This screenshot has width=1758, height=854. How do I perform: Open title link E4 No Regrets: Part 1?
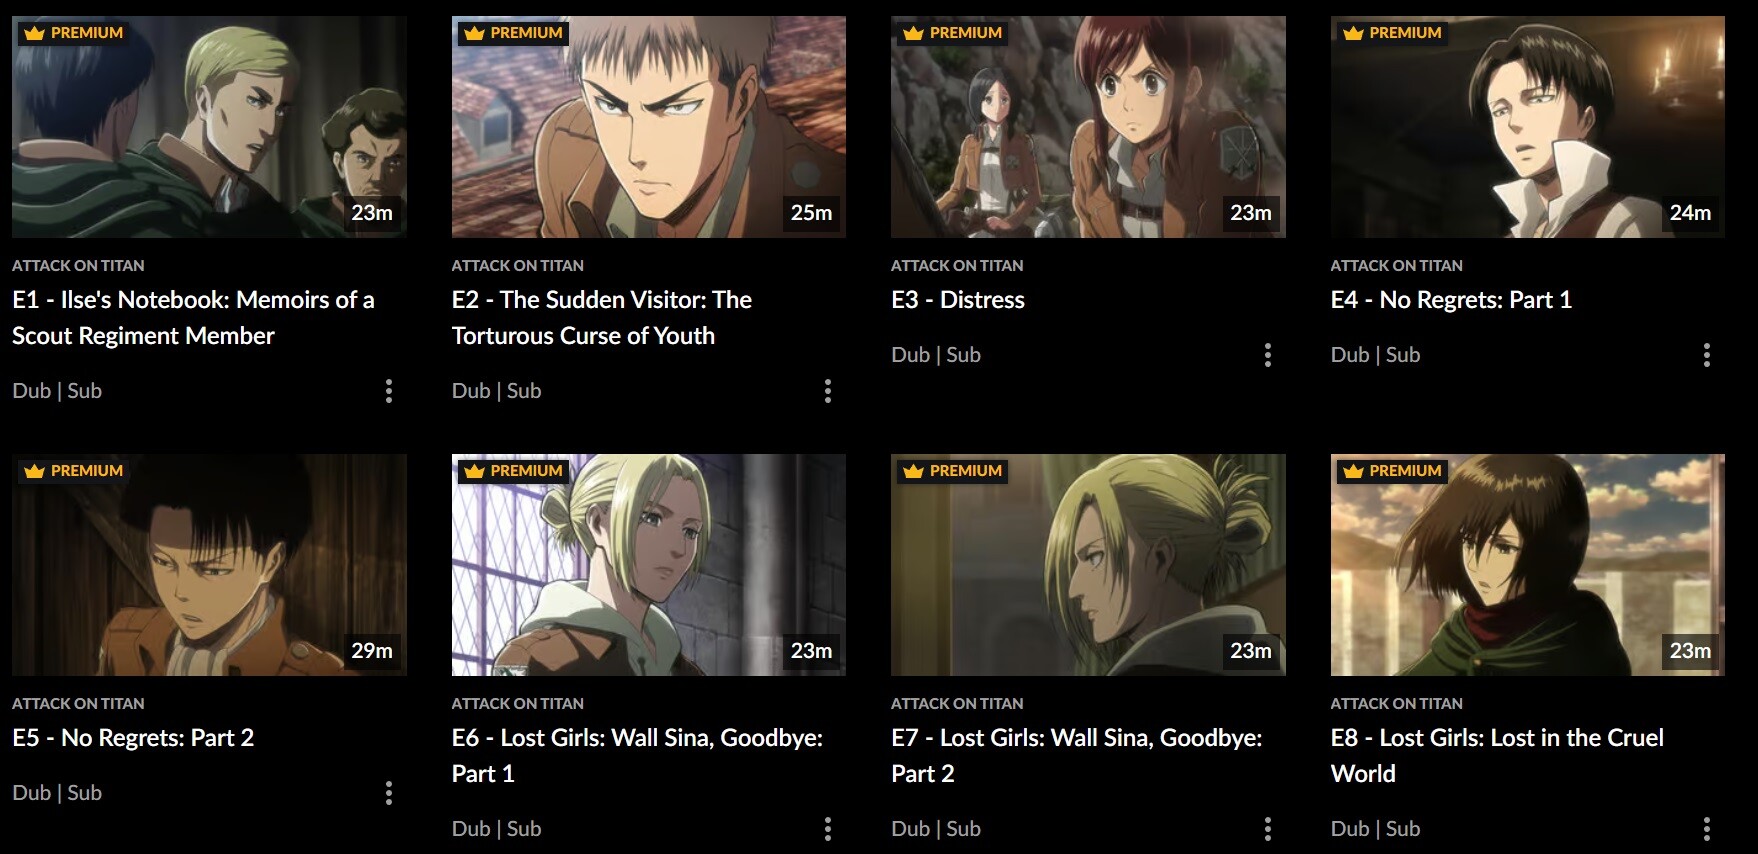[1451, 300]
